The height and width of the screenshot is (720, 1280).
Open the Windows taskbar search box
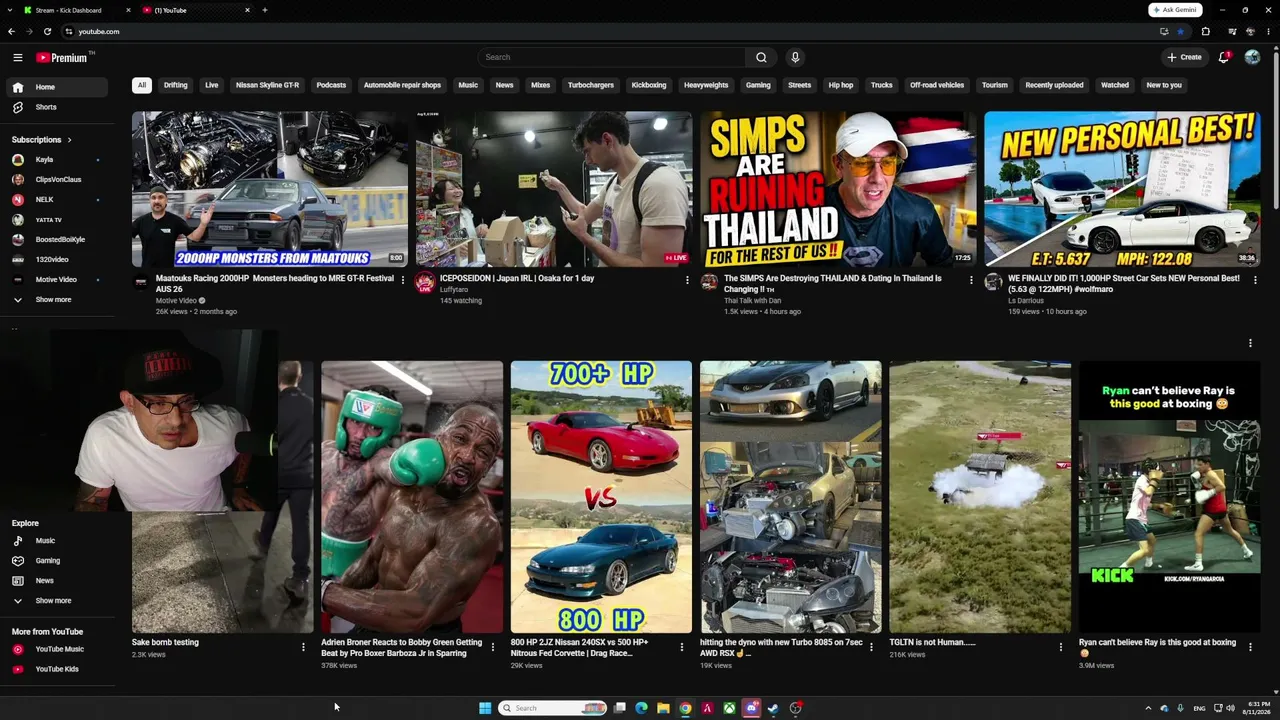point(553,708)
